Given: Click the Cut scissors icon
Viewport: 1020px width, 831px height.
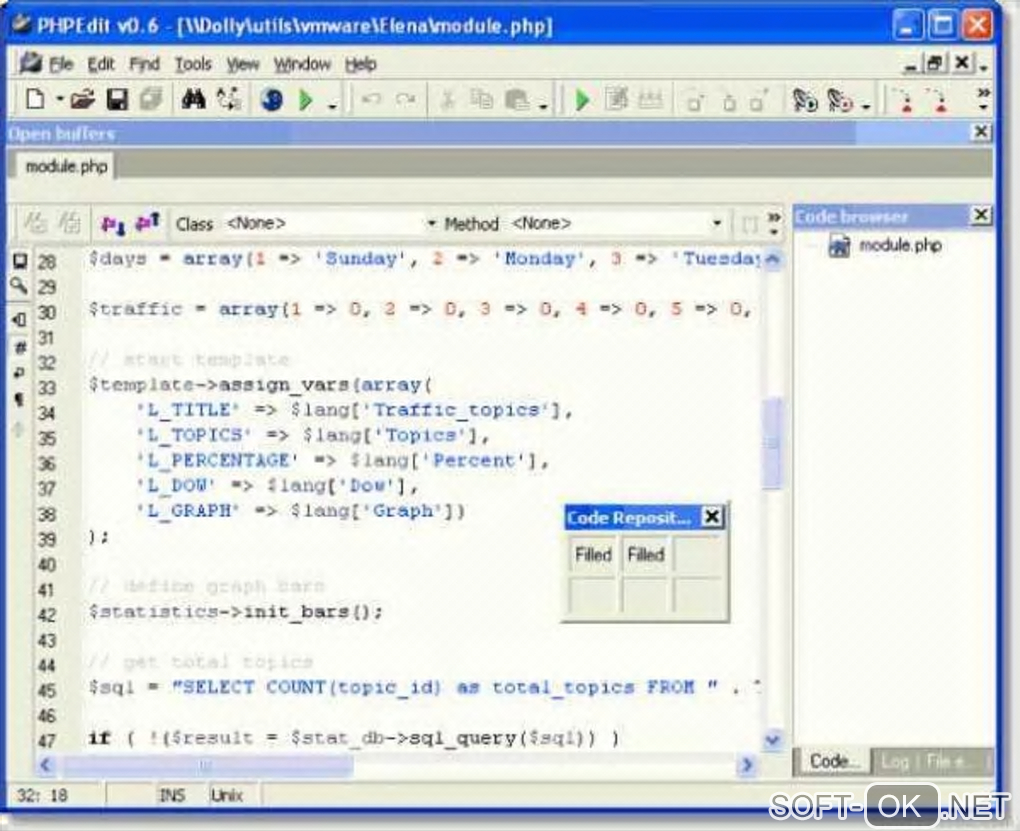Looking at the screenshot, I should coord(447,100).
